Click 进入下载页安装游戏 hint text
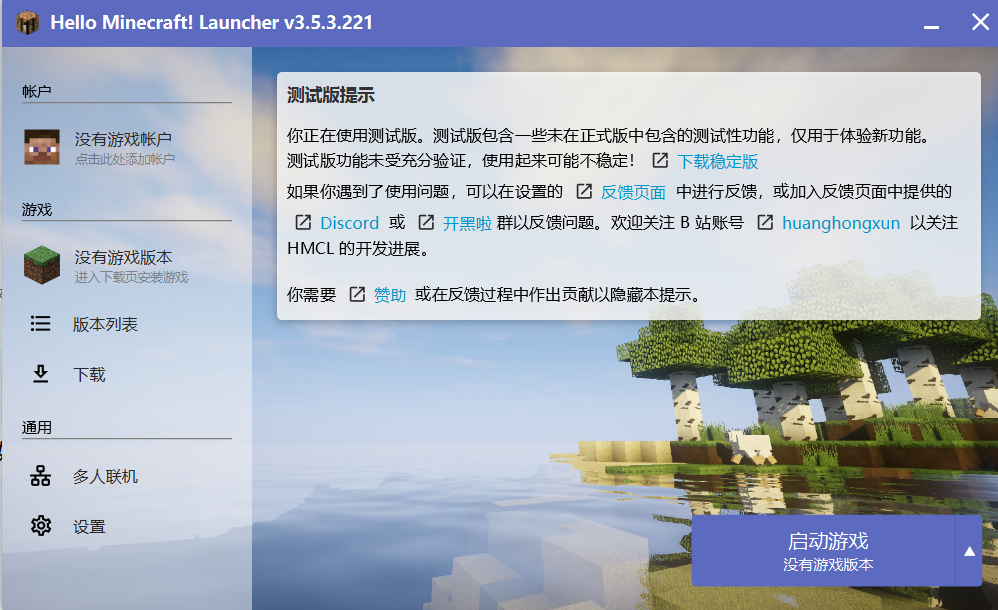Screen dimensions: 998x610 [x=131, y=278]
